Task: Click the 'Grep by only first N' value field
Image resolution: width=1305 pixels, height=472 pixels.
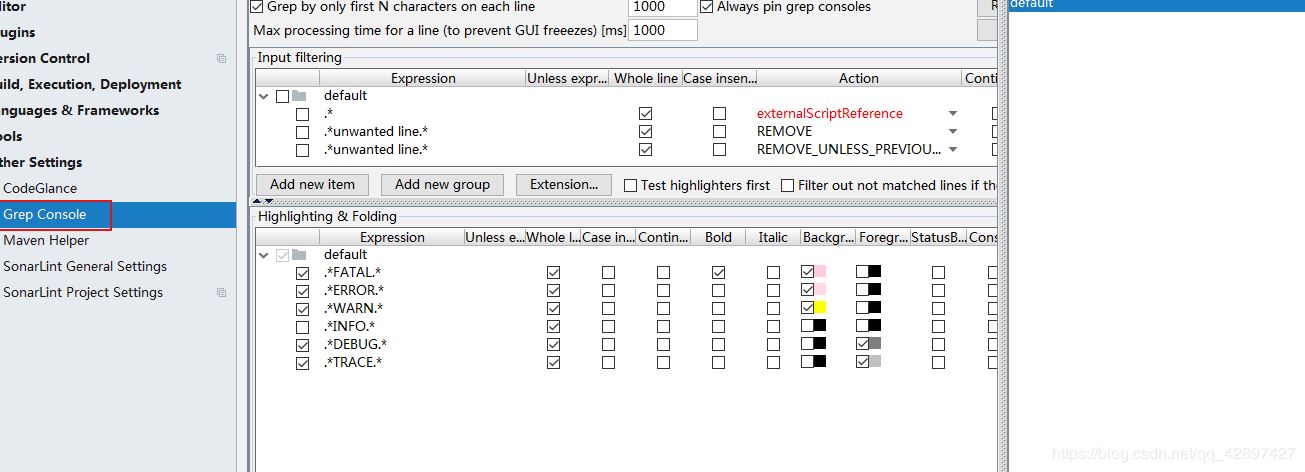Action: [662, 7]
